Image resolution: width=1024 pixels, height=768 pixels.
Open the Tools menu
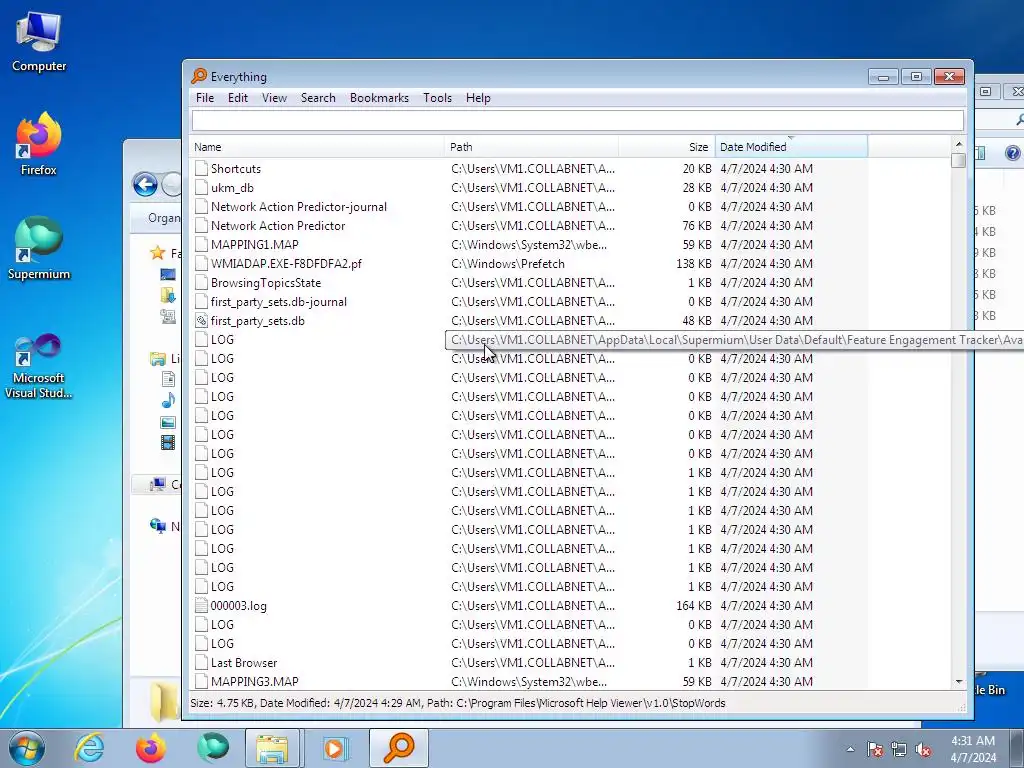pos(438,98)
